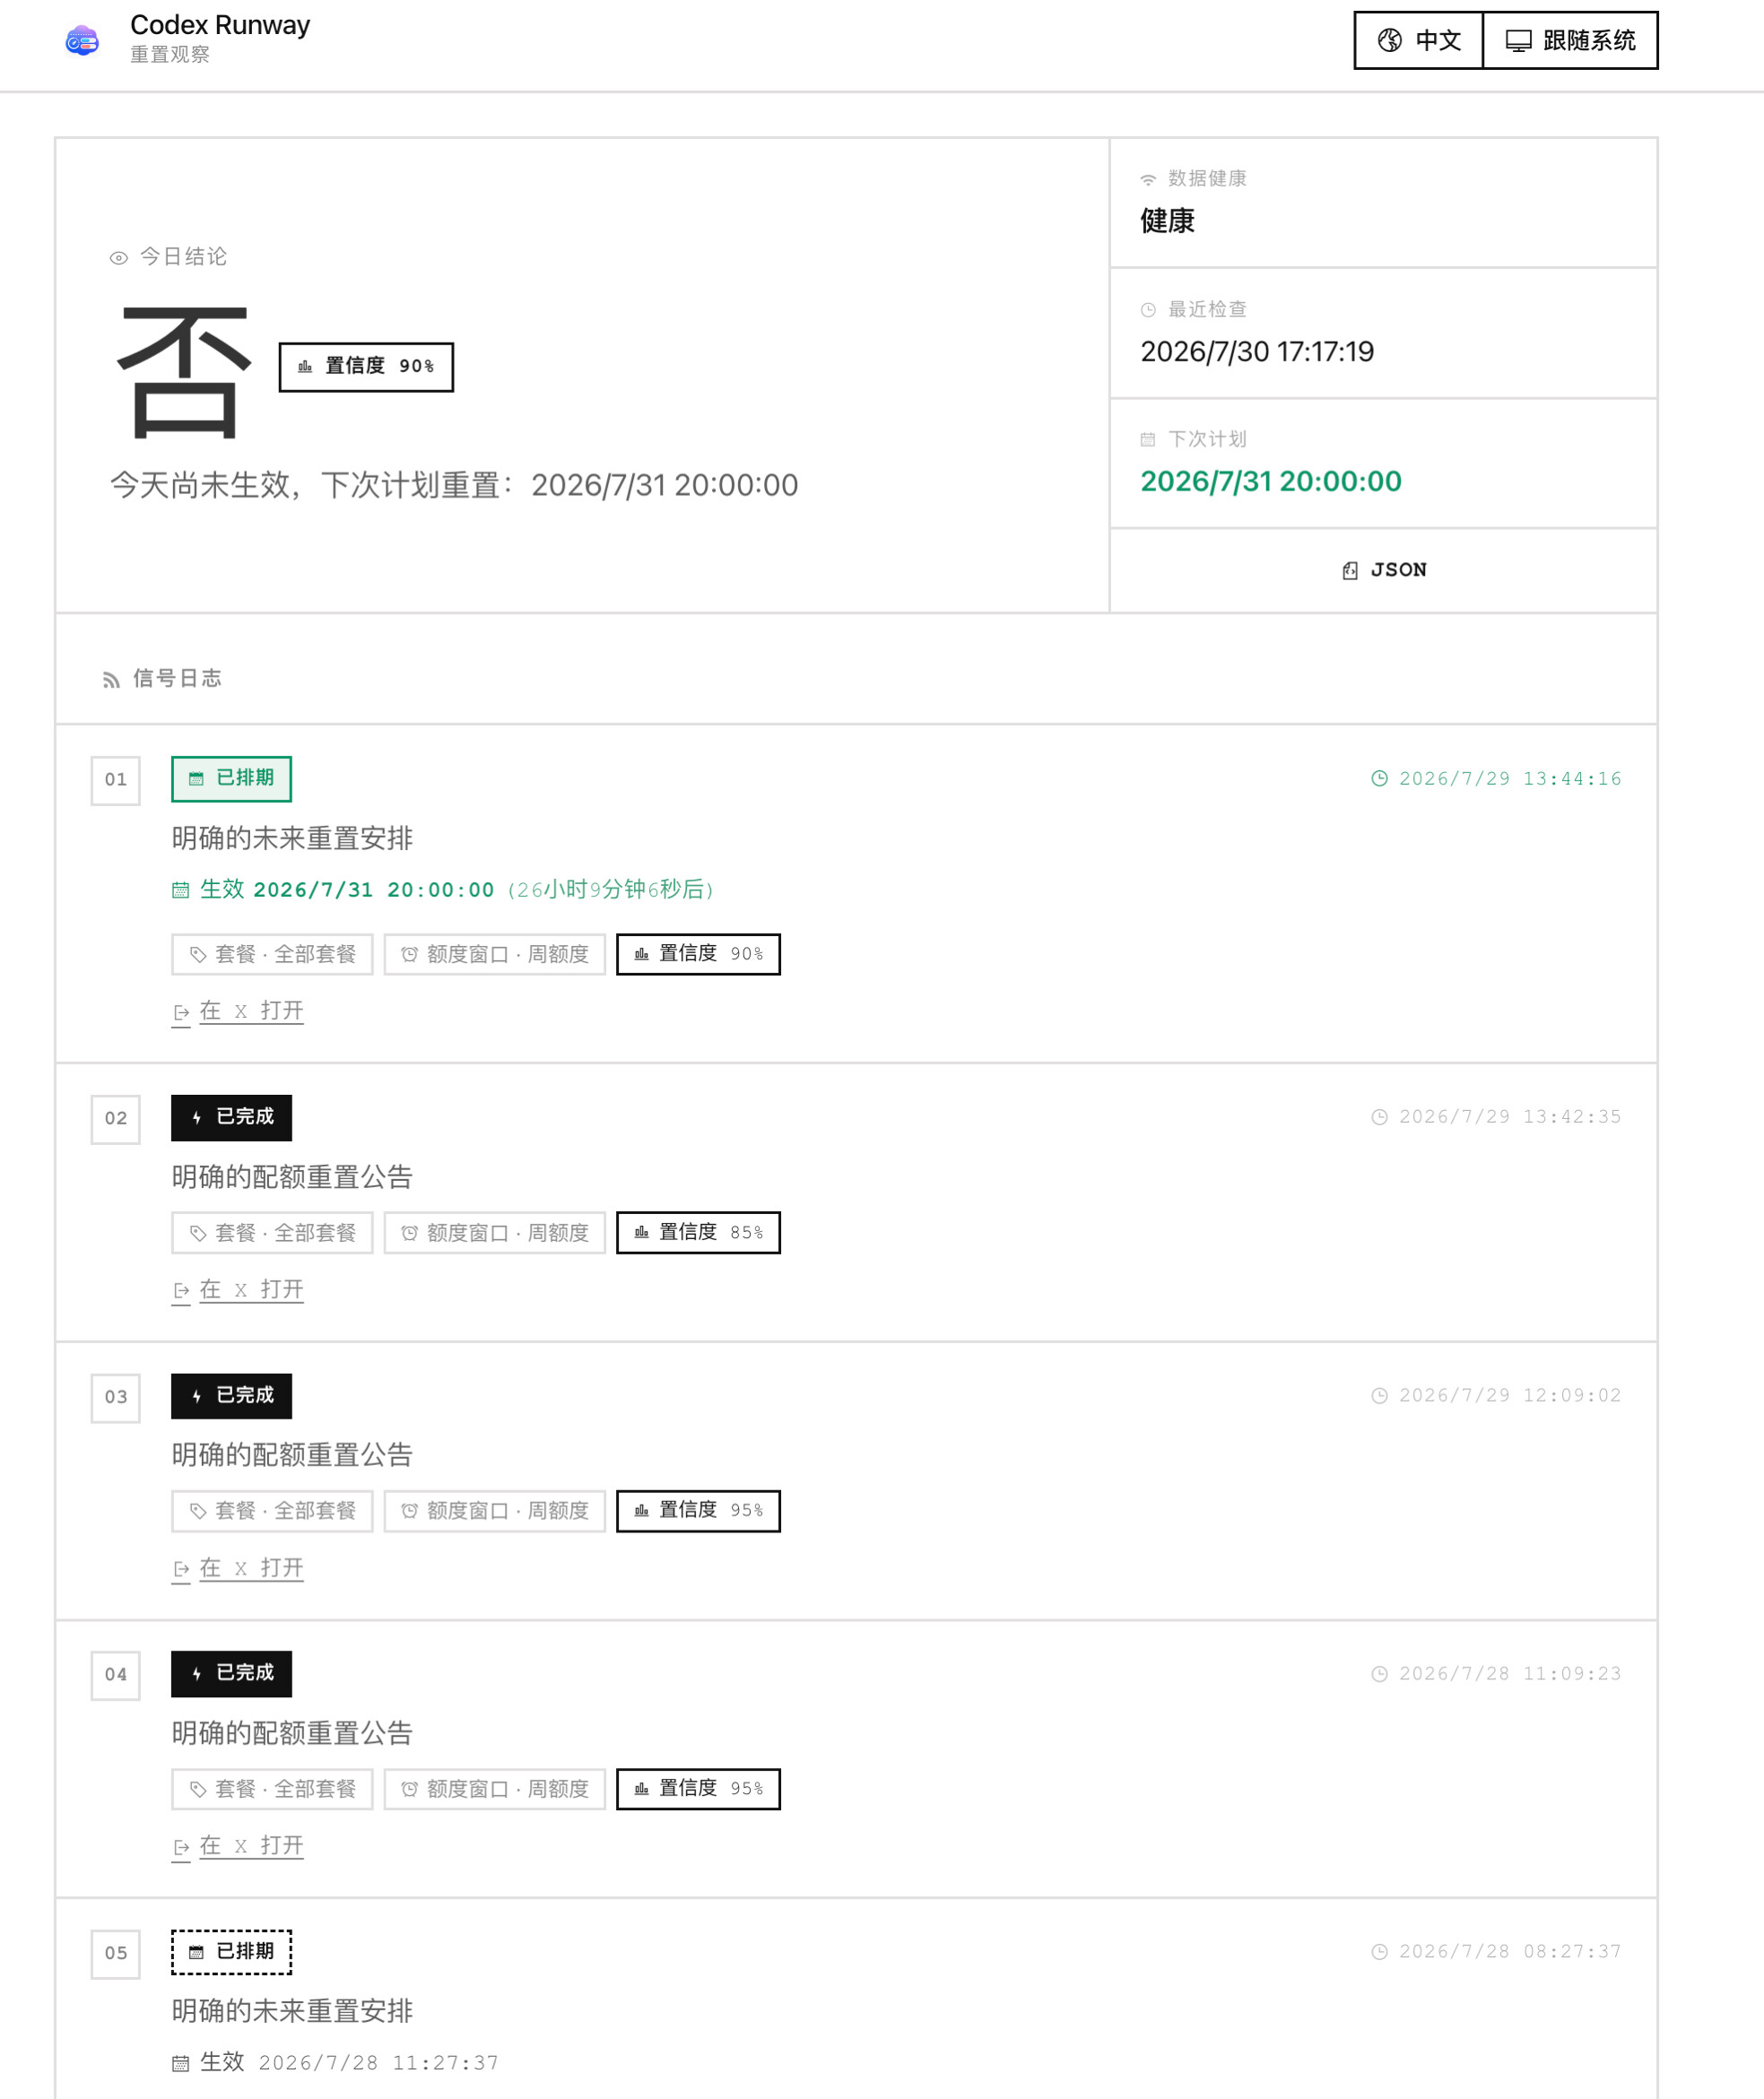Click the green 2026/7/31 20:00:00 next-plan time
Viewport: 1764px width, 2099px height.
[x=1271, y=481]
